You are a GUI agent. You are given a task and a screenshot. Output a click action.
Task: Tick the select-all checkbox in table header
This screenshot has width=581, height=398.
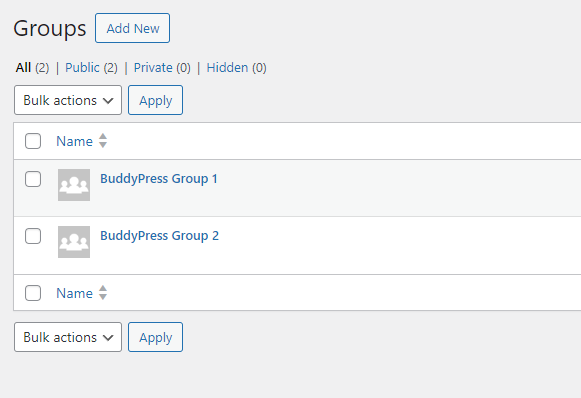point(33,141)
